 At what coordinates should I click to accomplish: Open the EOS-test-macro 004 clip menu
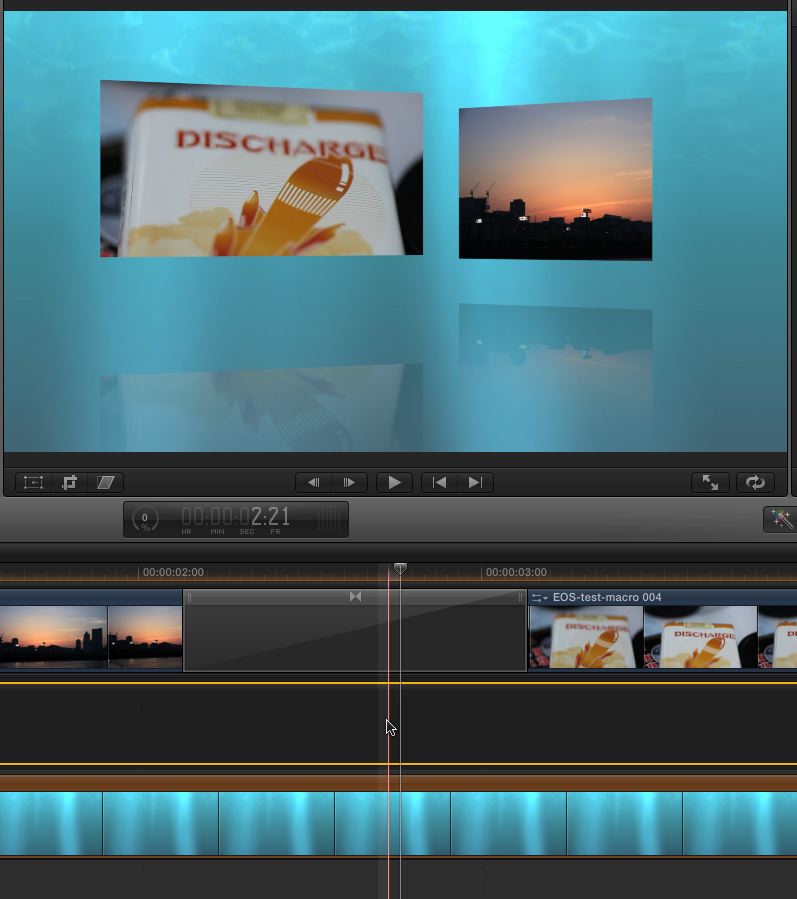click(x=540, y=597)
